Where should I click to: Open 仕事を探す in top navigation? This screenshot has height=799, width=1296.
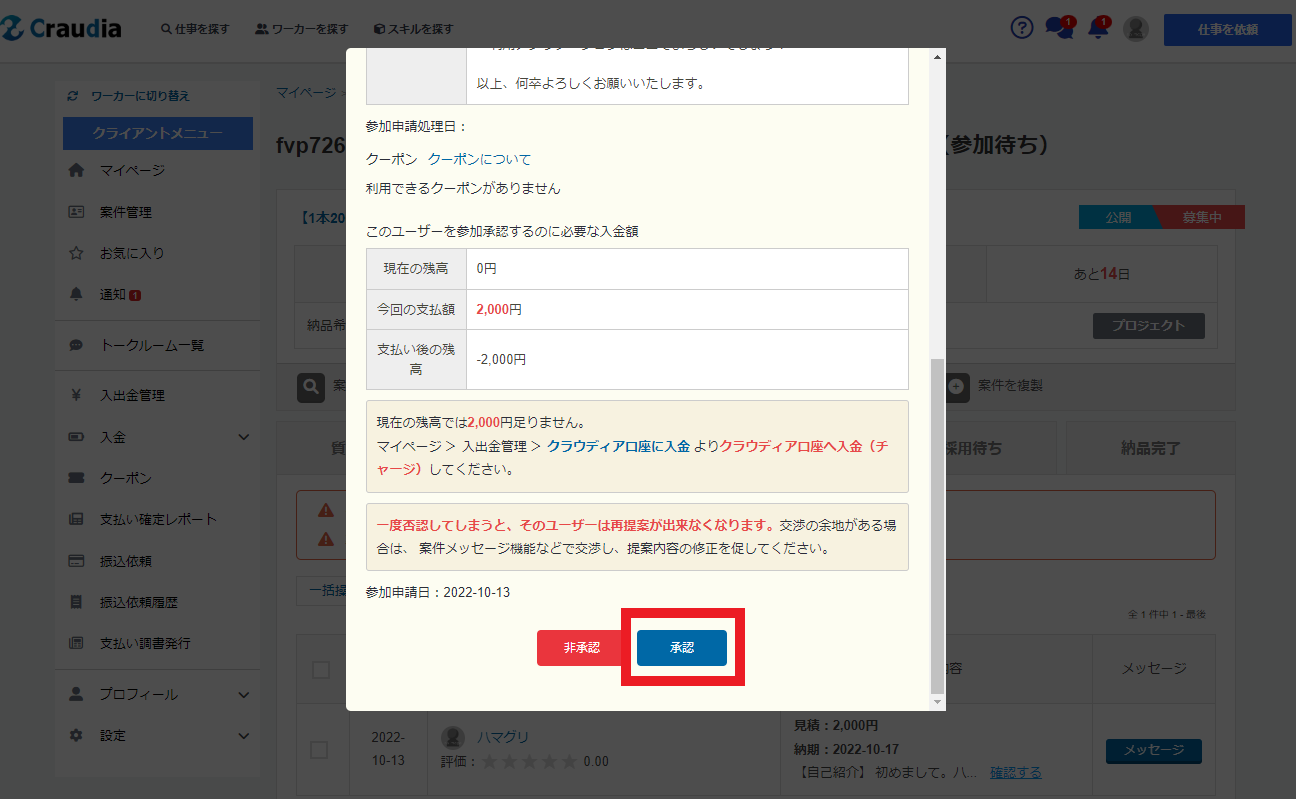(x=195, y=29)
